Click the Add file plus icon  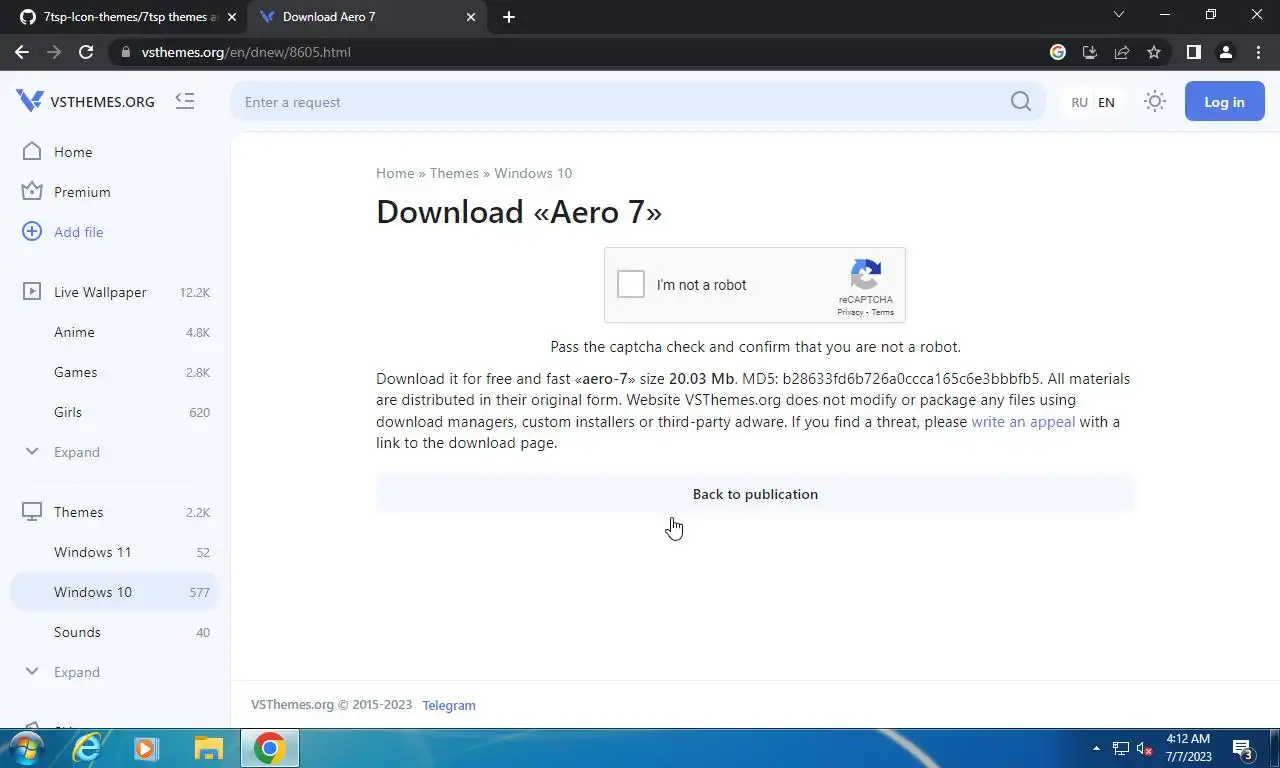pos(32,231)
